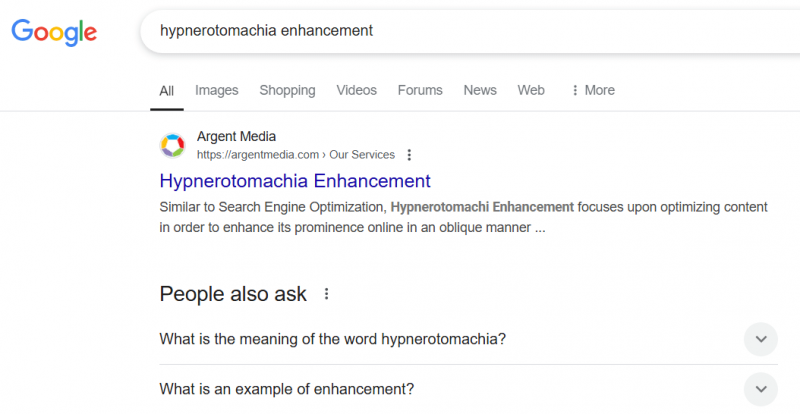Expand chevron for hypnerotomachia meaning question
The image size is (800, 414).
[761, 339]
